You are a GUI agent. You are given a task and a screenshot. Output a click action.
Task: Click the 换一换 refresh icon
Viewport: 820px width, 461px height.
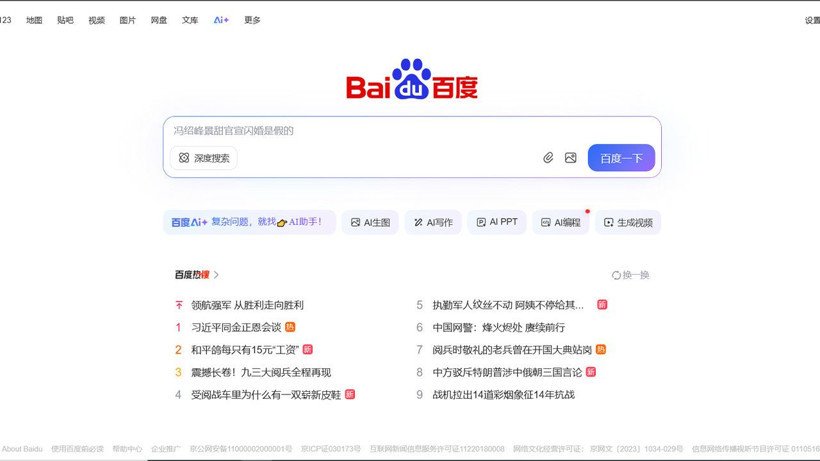pos(616,275)
